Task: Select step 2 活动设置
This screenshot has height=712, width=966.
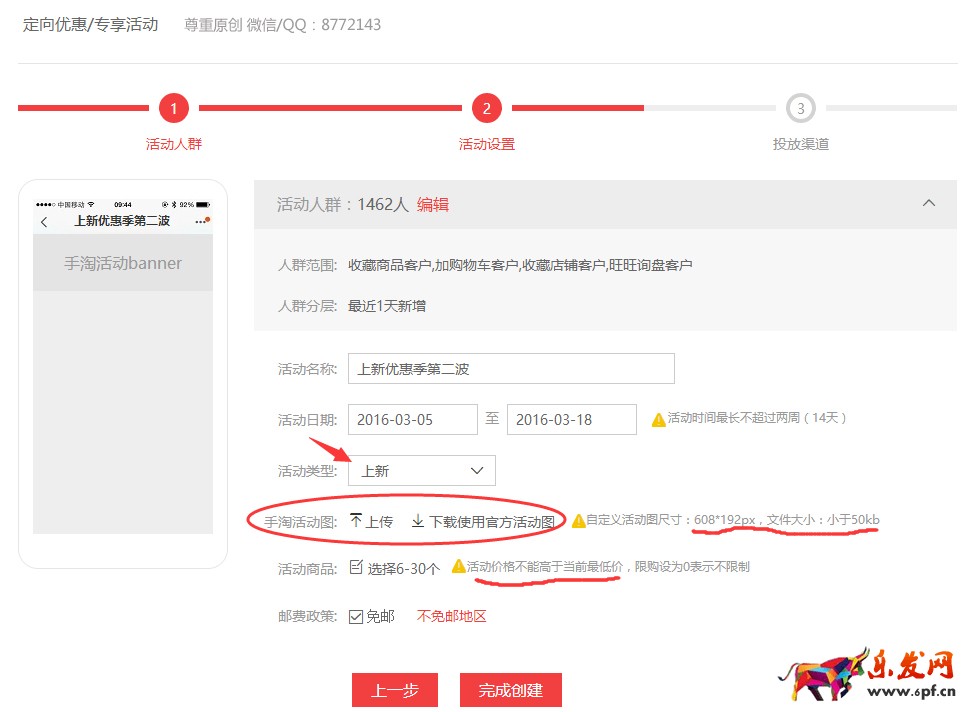Action: coord(487,109)
